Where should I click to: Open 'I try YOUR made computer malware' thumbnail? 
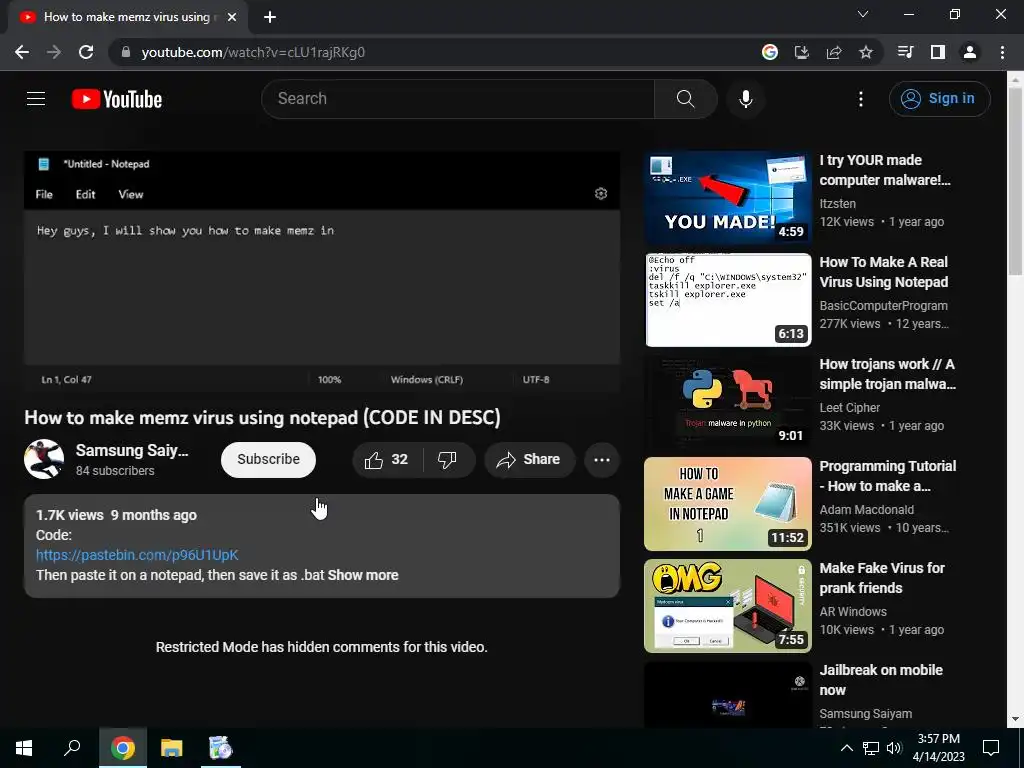click(x=728, y=198)
